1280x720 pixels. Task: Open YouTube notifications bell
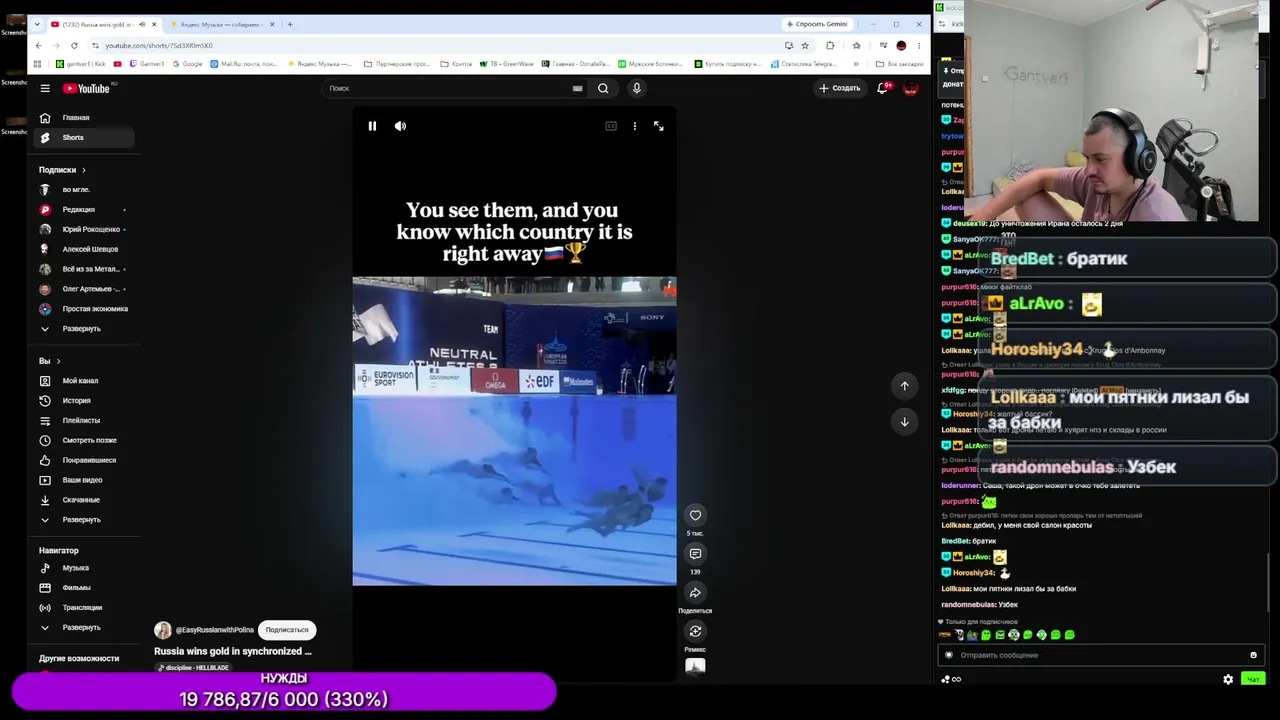pos(882,88)
